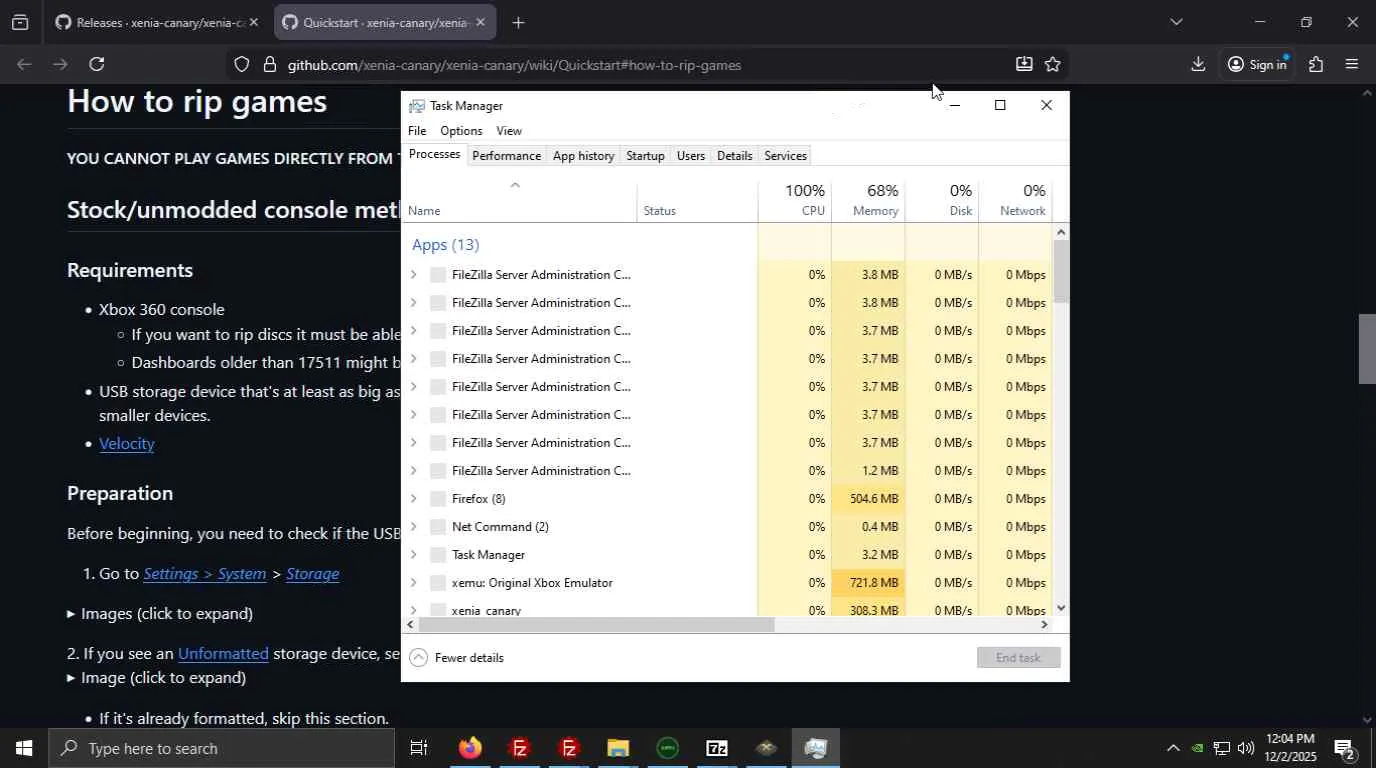Open the Firefox hamburger application menu
The width and height of the screenshot is (1376, 768).
pos(1352,64)
